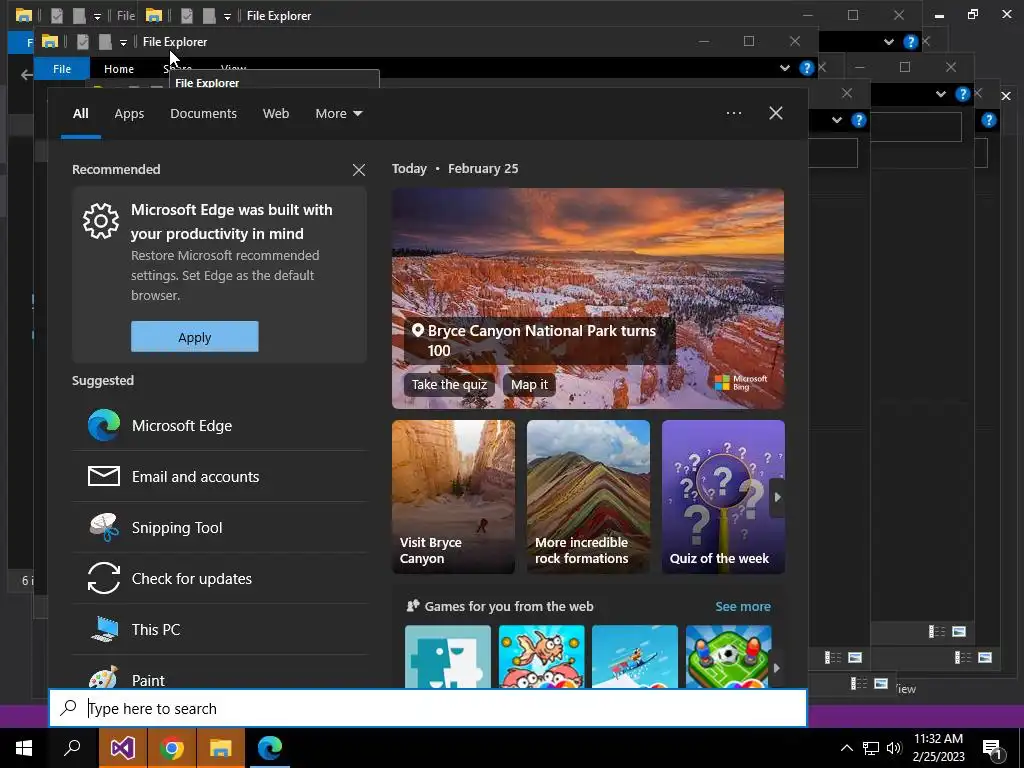1024x768 pixels.
Task: Show hidden system tray icons
Action: coord(846,748)
